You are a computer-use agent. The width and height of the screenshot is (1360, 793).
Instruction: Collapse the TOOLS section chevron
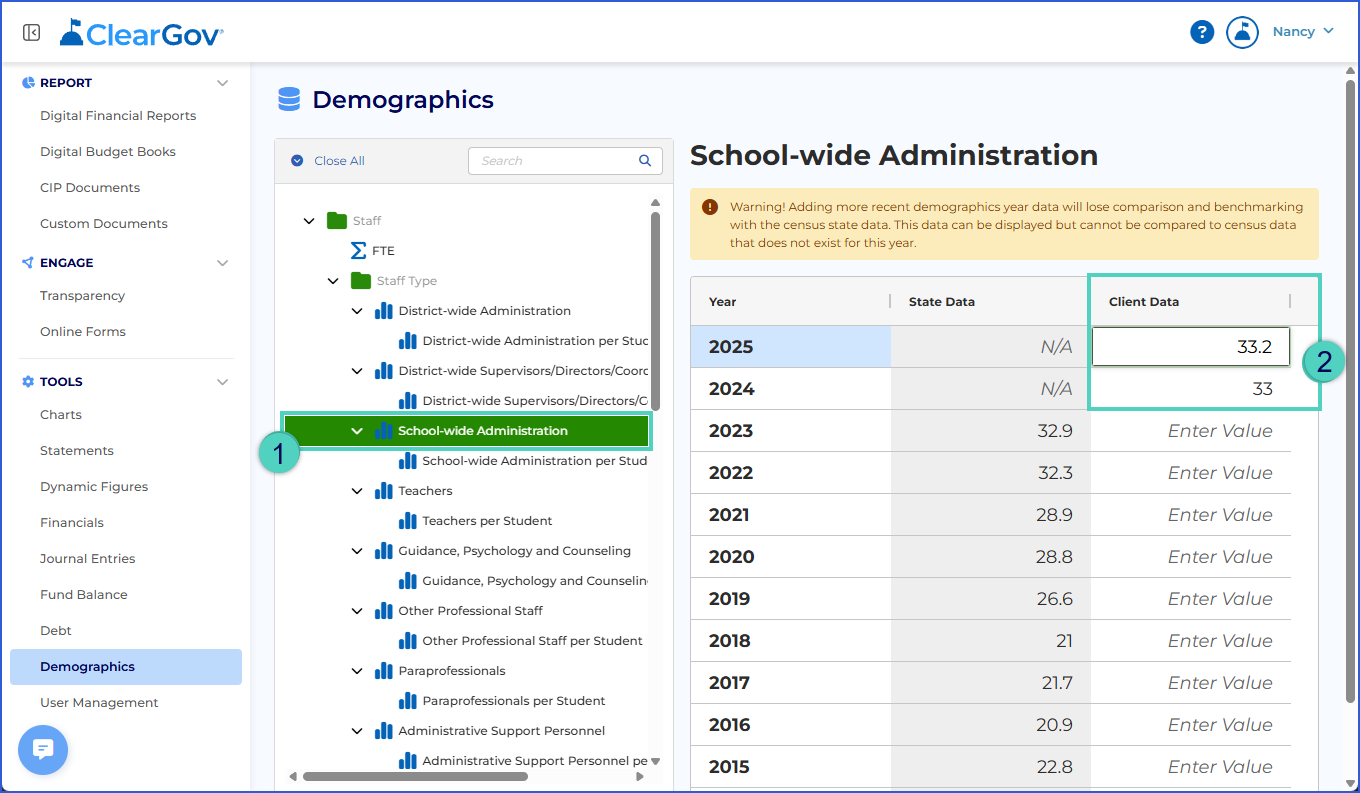(222, 382)
